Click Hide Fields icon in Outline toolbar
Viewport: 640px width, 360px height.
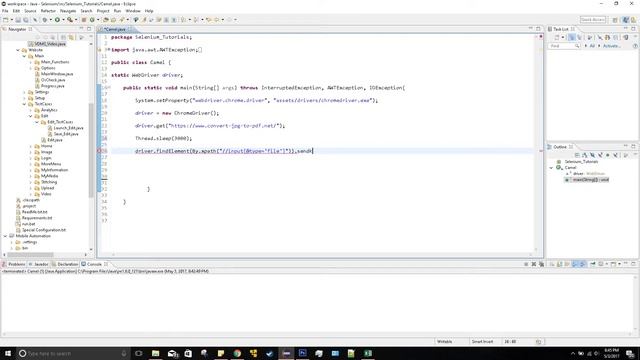tap(593, 155)
